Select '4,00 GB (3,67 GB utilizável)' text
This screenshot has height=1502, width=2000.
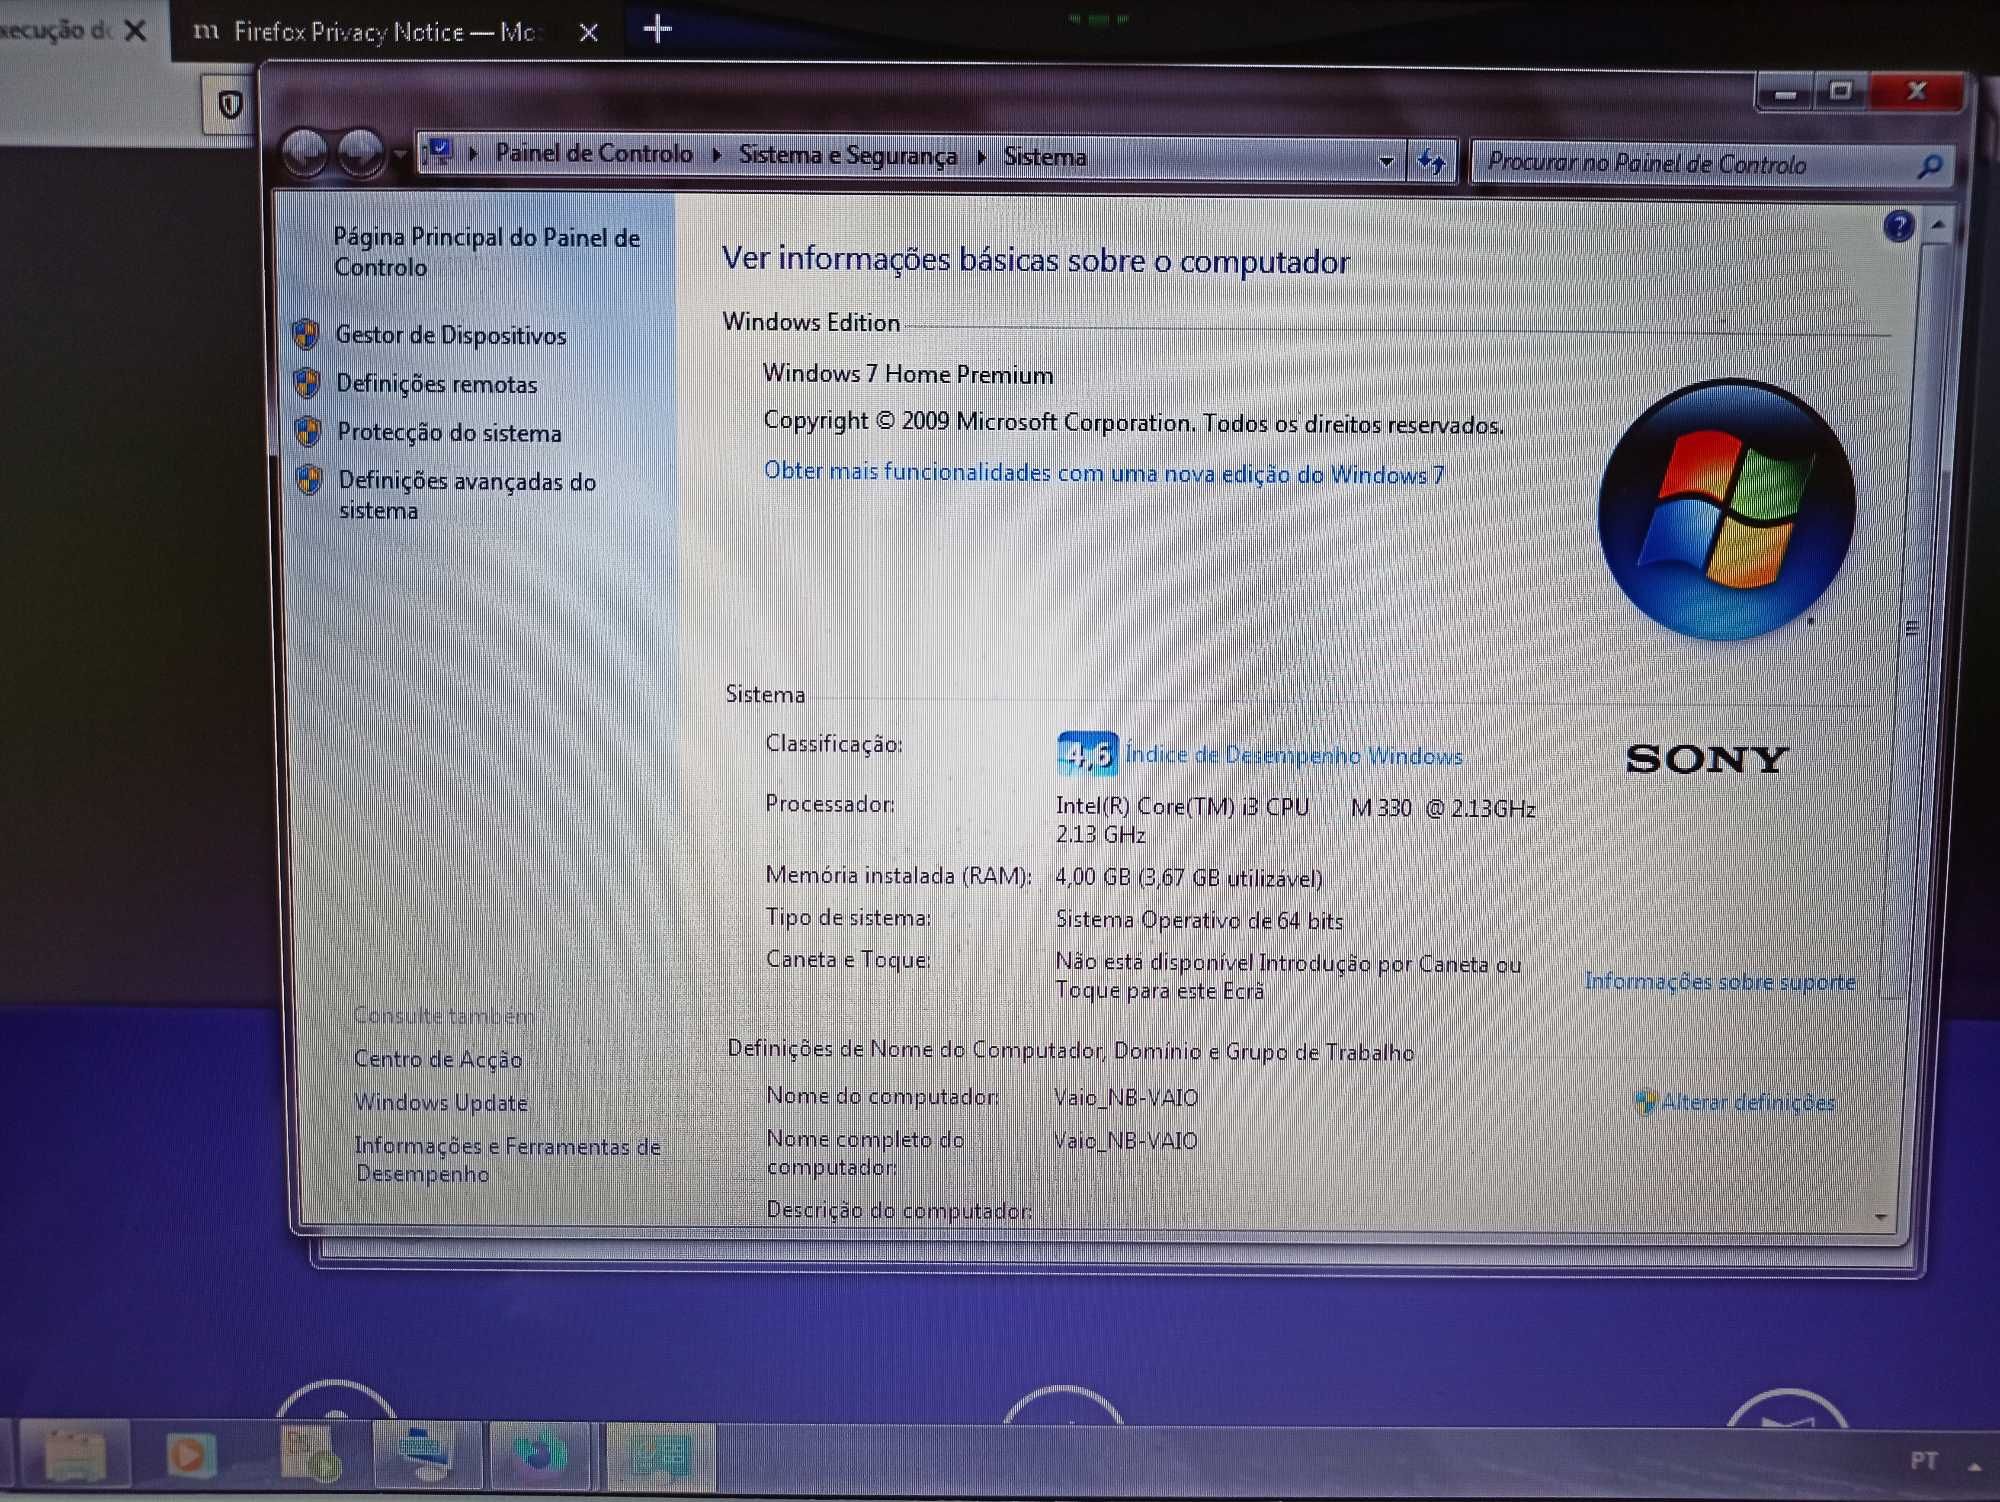click(x=1189, y=878)
